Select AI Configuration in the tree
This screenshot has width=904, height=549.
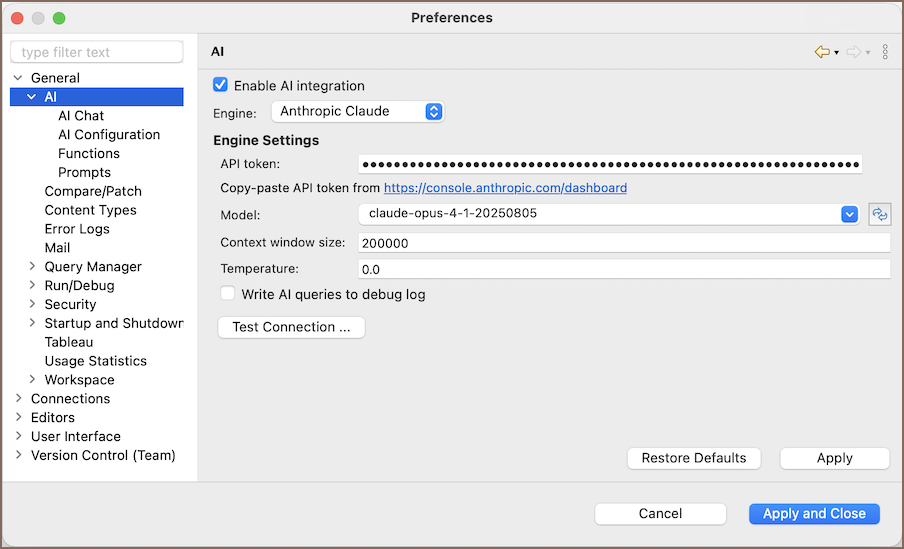point(109,135)
